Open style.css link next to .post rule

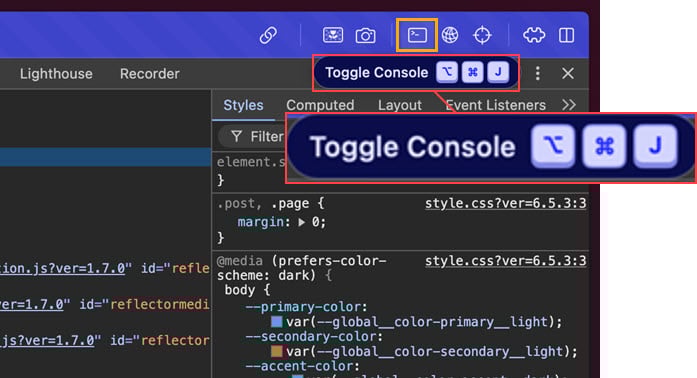[505, 203]
